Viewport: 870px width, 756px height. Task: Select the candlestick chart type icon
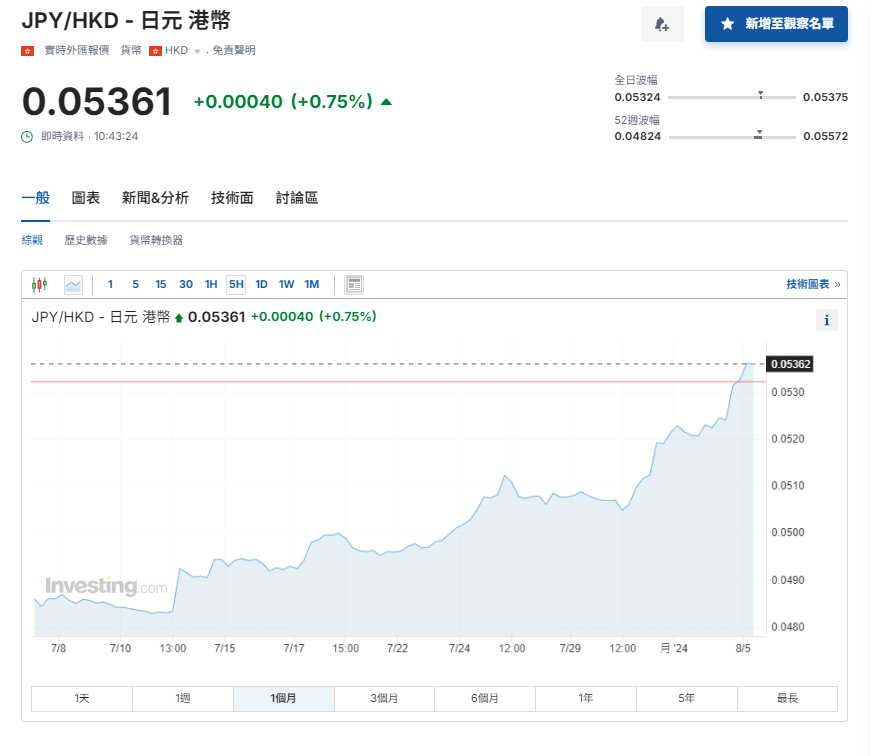(x=39, y=284)
